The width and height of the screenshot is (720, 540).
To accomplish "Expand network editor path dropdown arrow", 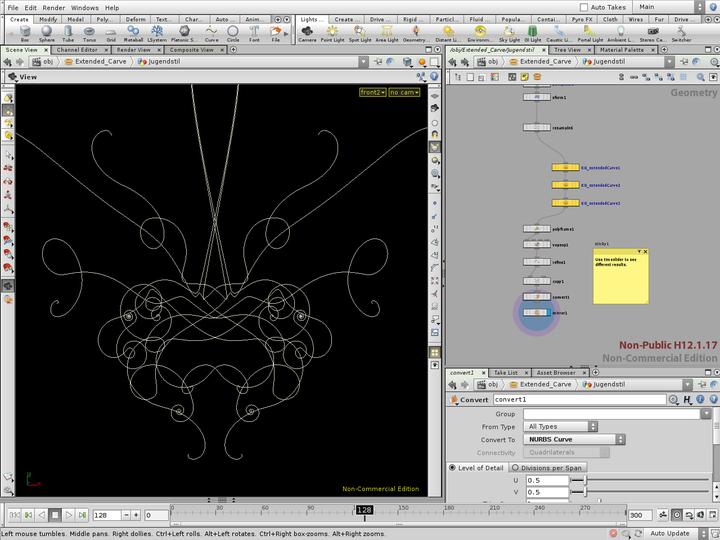I will coord(669,62).
